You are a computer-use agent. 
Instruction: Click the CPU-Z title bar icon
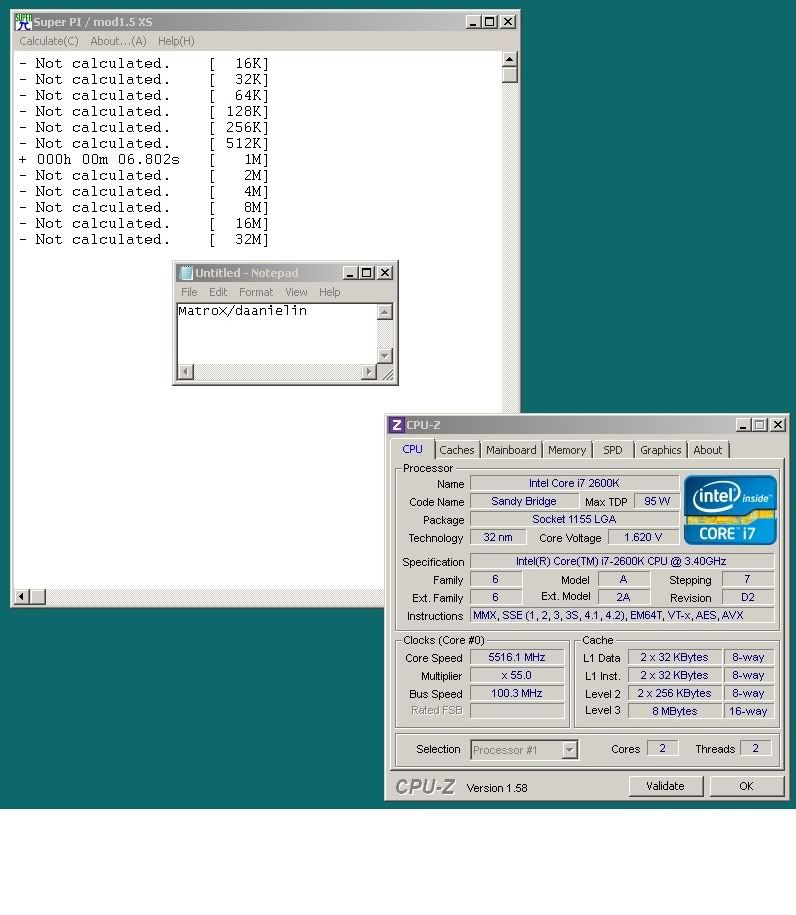coord(397,425)
